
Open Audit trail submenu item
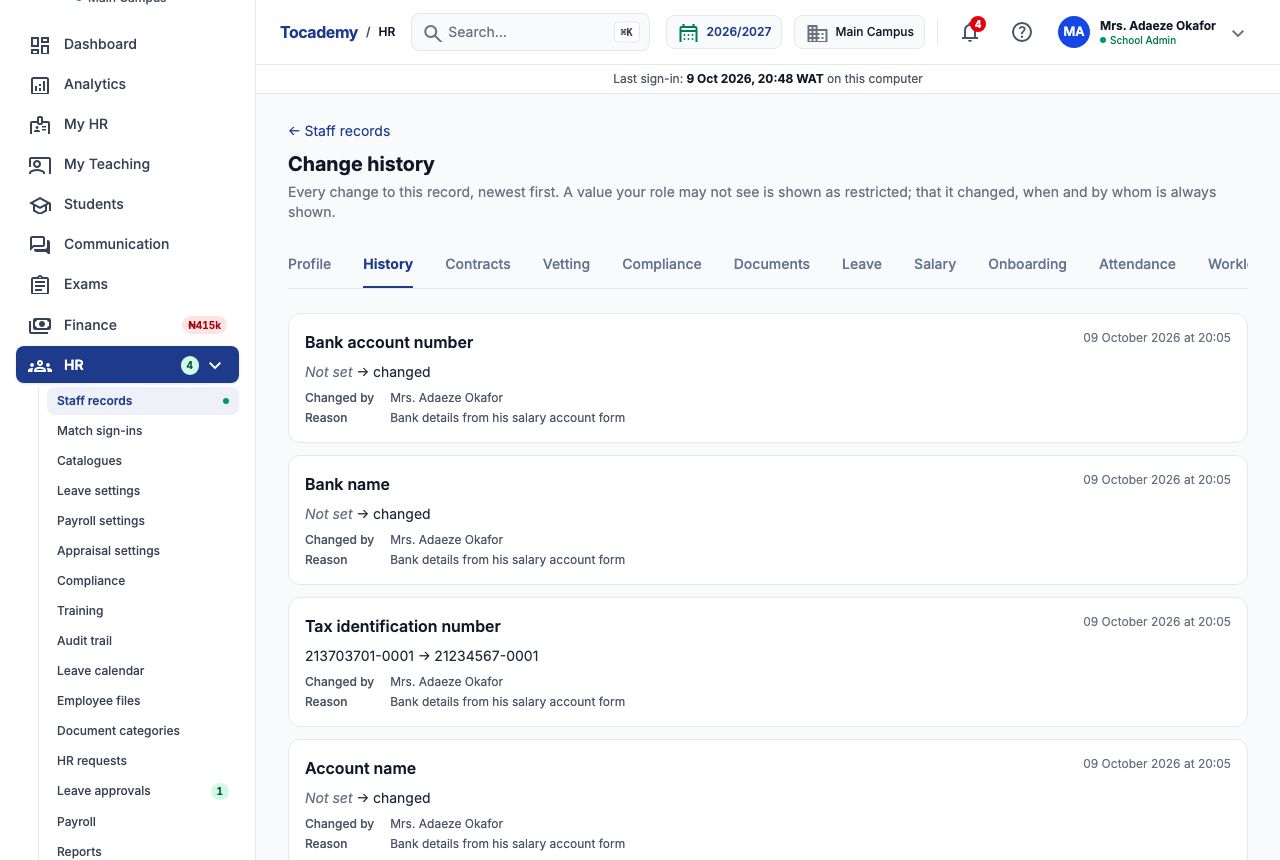tap(142, 641)
